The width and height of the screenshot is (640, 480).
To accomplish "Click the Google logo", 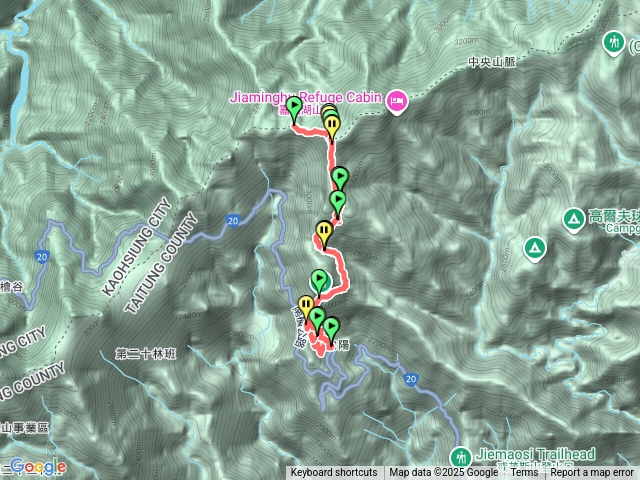I will 38,467.
